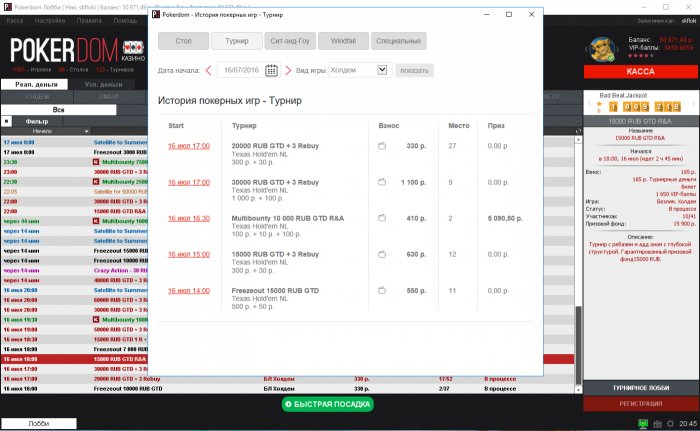700x431 pixels.
Task: Open the Правила menu in lobby
Action: [x=89, y=21]
